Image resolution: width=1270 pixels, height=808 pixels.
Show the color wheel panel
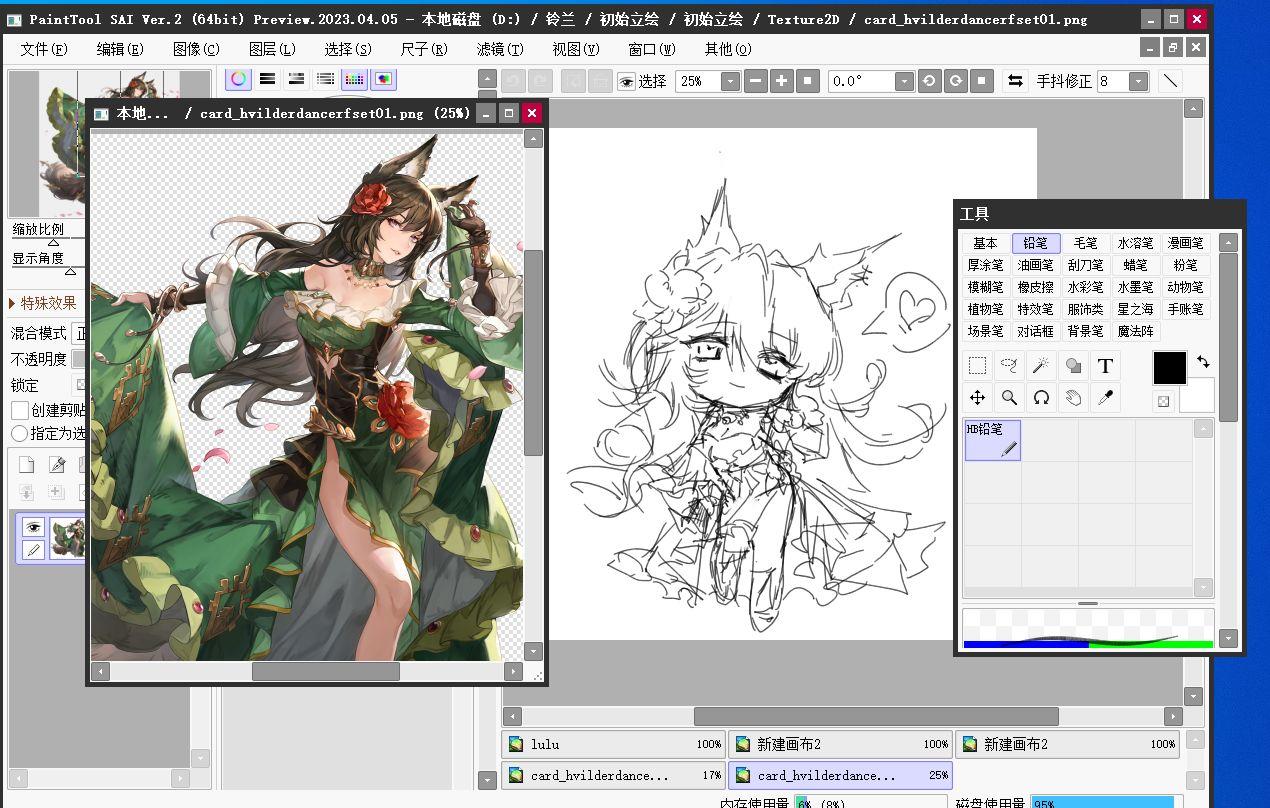238,80
